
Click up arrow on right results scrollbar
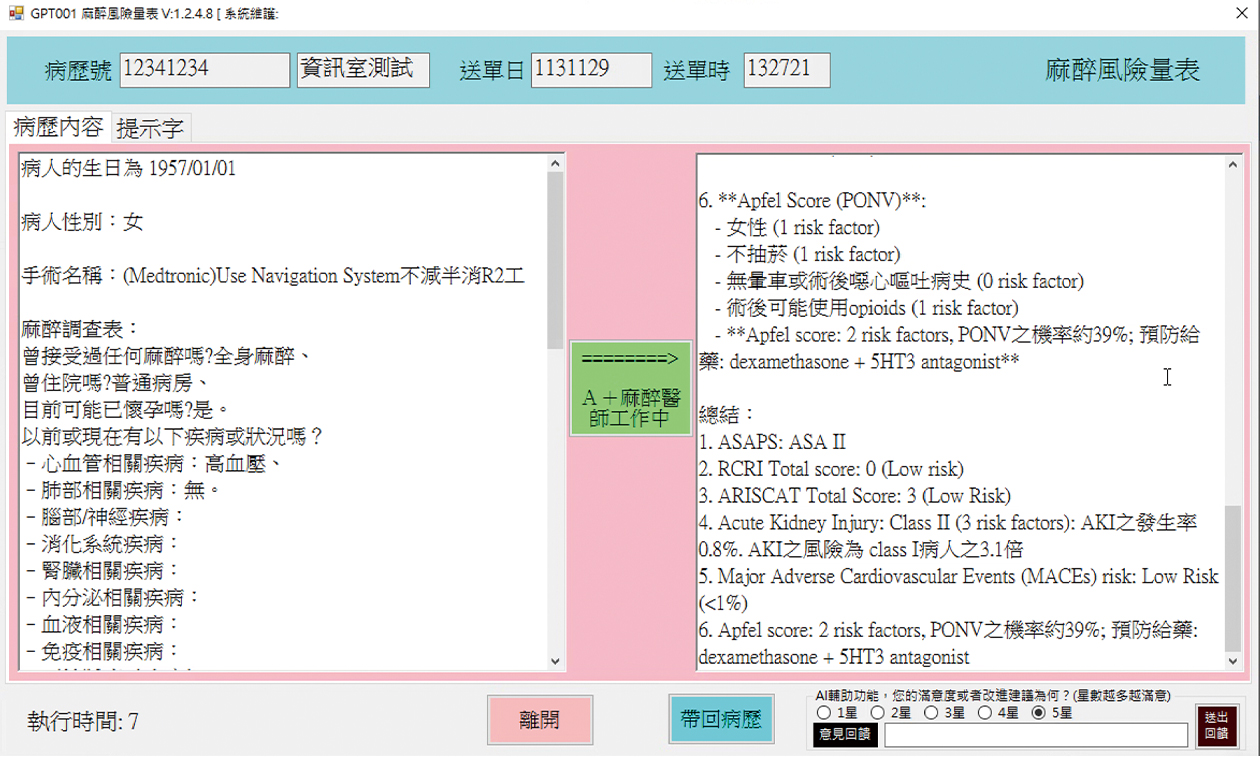point(1234,163)
